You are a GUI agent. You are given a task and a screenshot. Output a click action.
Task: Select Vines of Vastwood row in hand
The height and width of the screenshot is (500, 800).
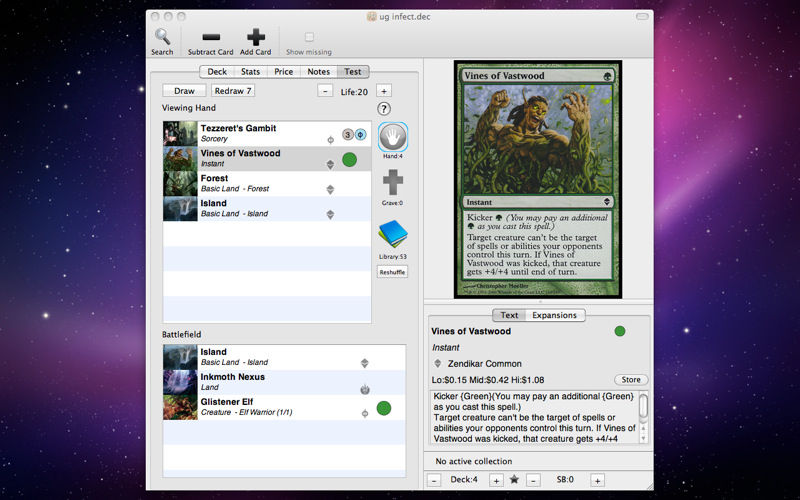pos(267,159)
